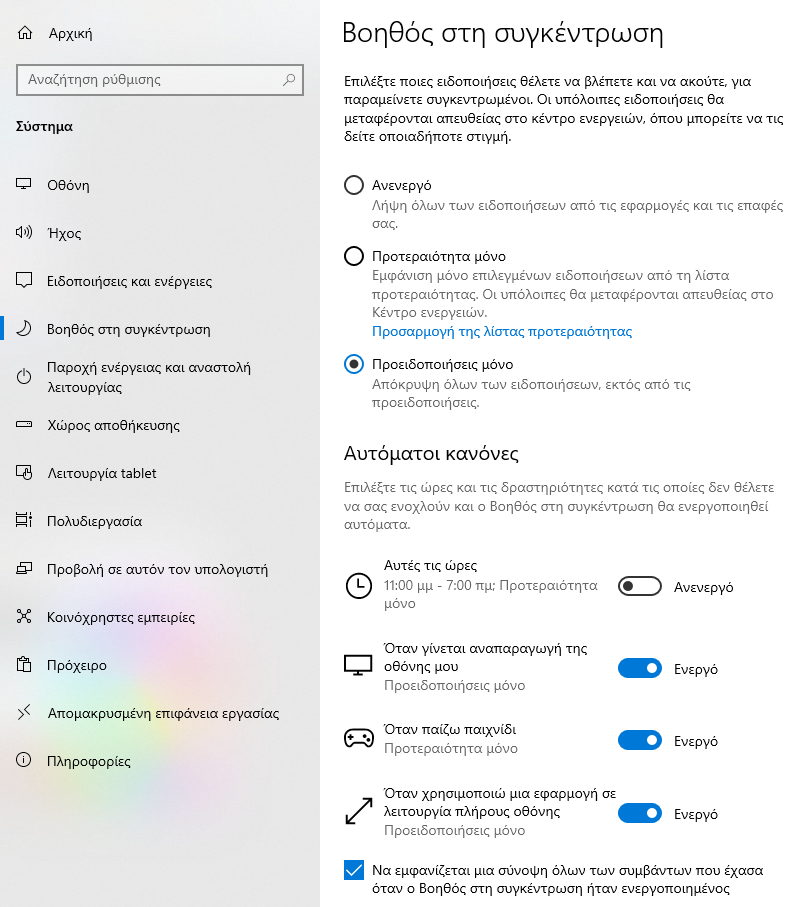Turn off the full-screen app rule toggle

639,813
